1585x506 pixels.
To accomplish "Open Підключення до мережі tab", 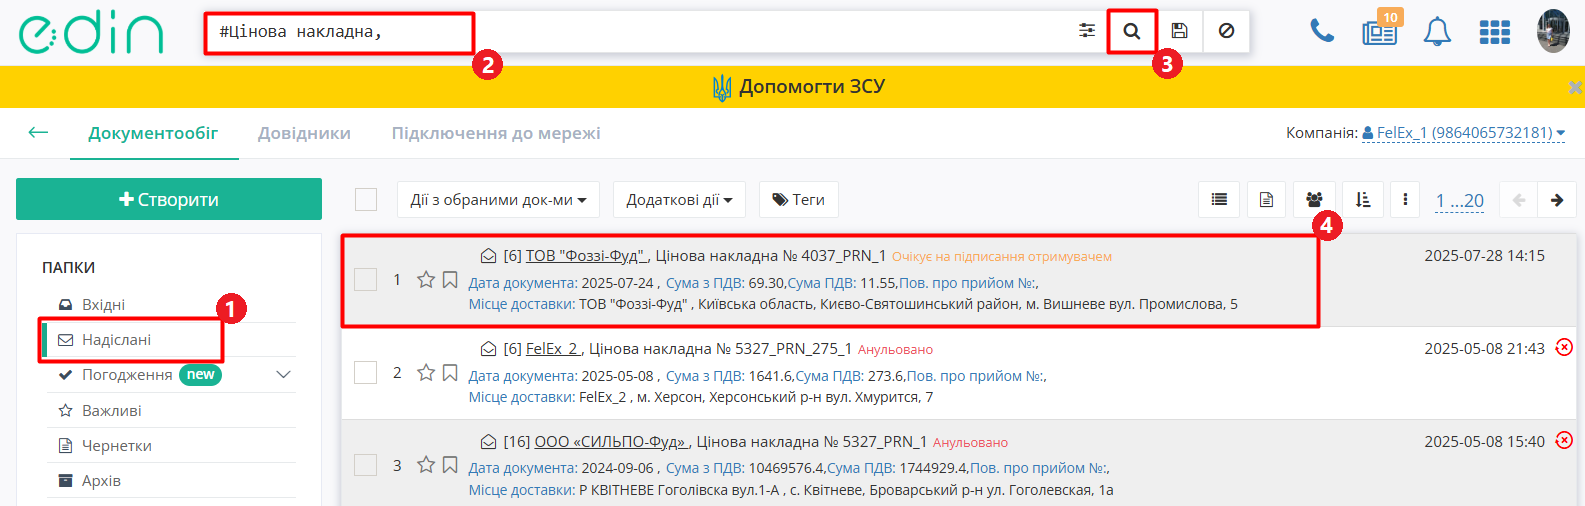I will pyautogui.click(x=496, y=133).
